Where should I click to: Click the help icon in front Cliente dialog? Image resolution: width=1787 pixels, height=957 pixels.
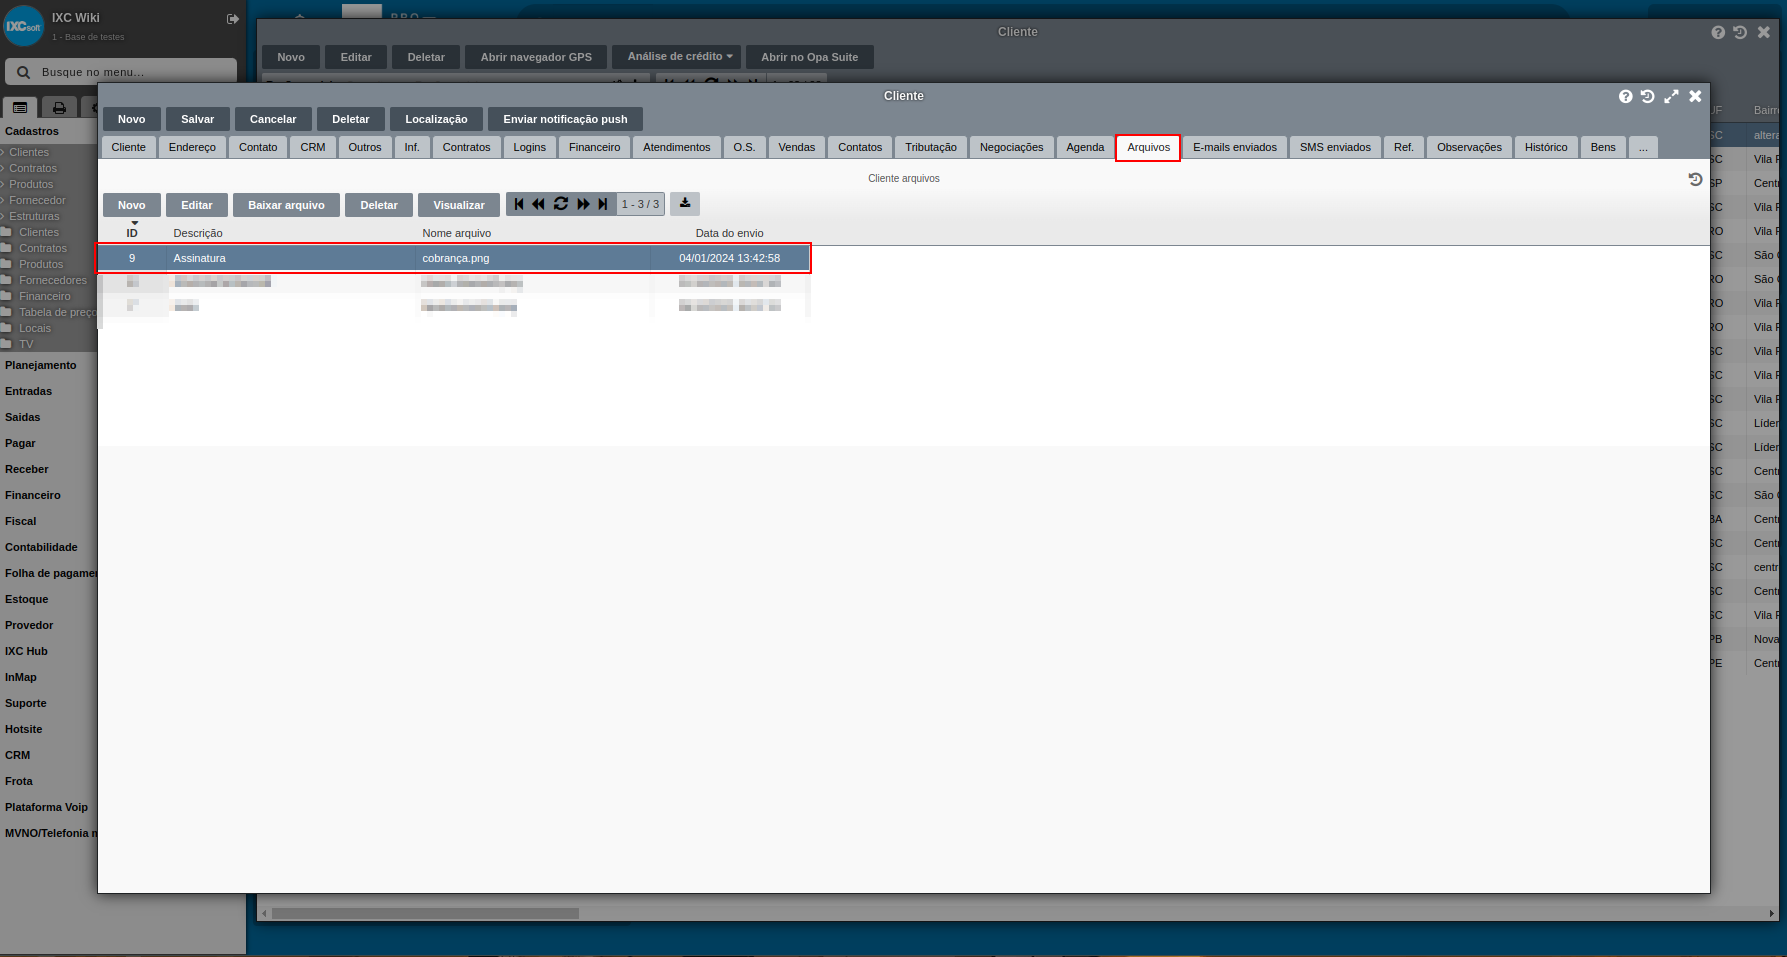coord(1626,96)
